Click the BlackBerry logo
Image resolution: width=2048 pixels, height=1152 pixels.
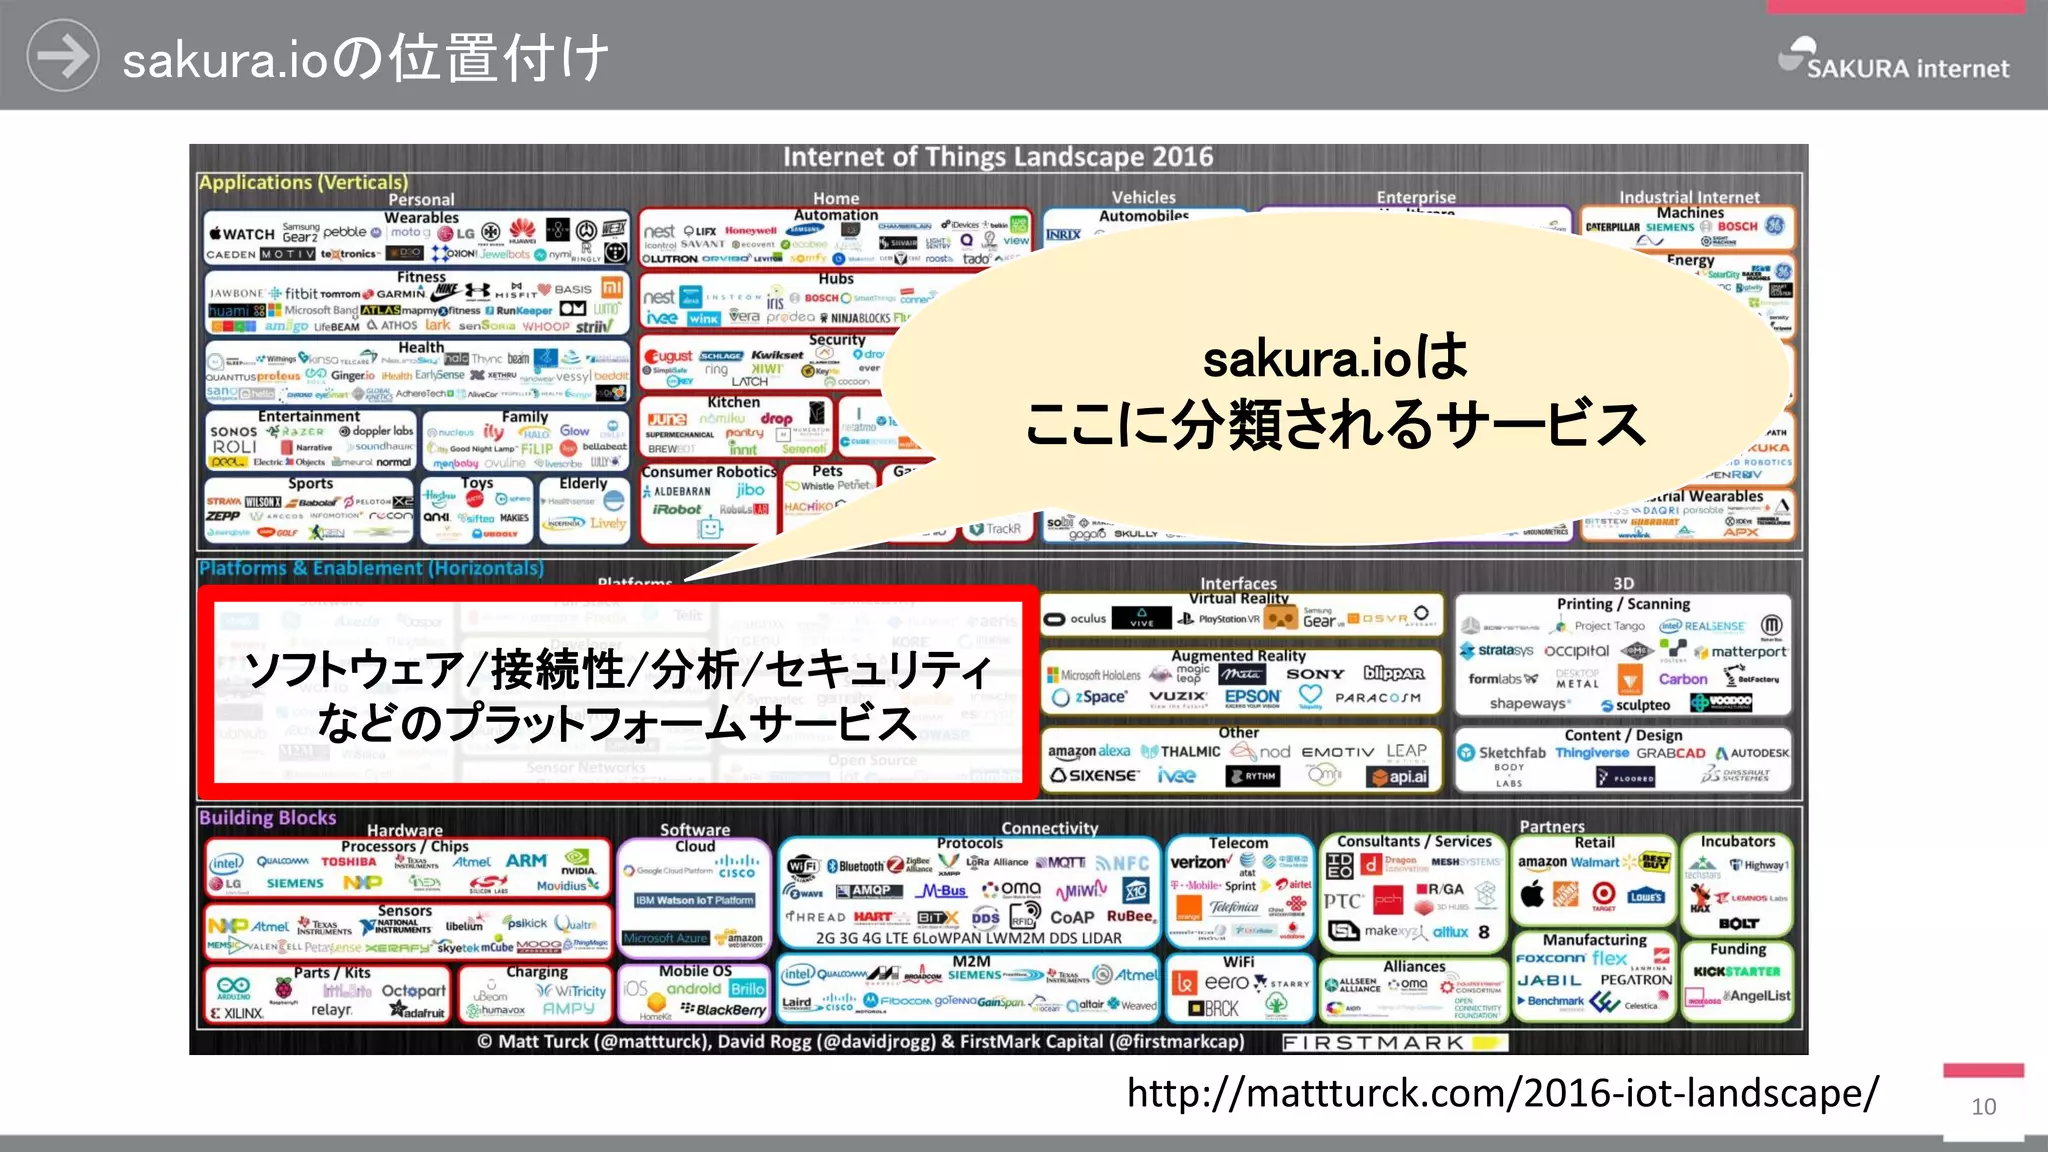(723, 1009)
